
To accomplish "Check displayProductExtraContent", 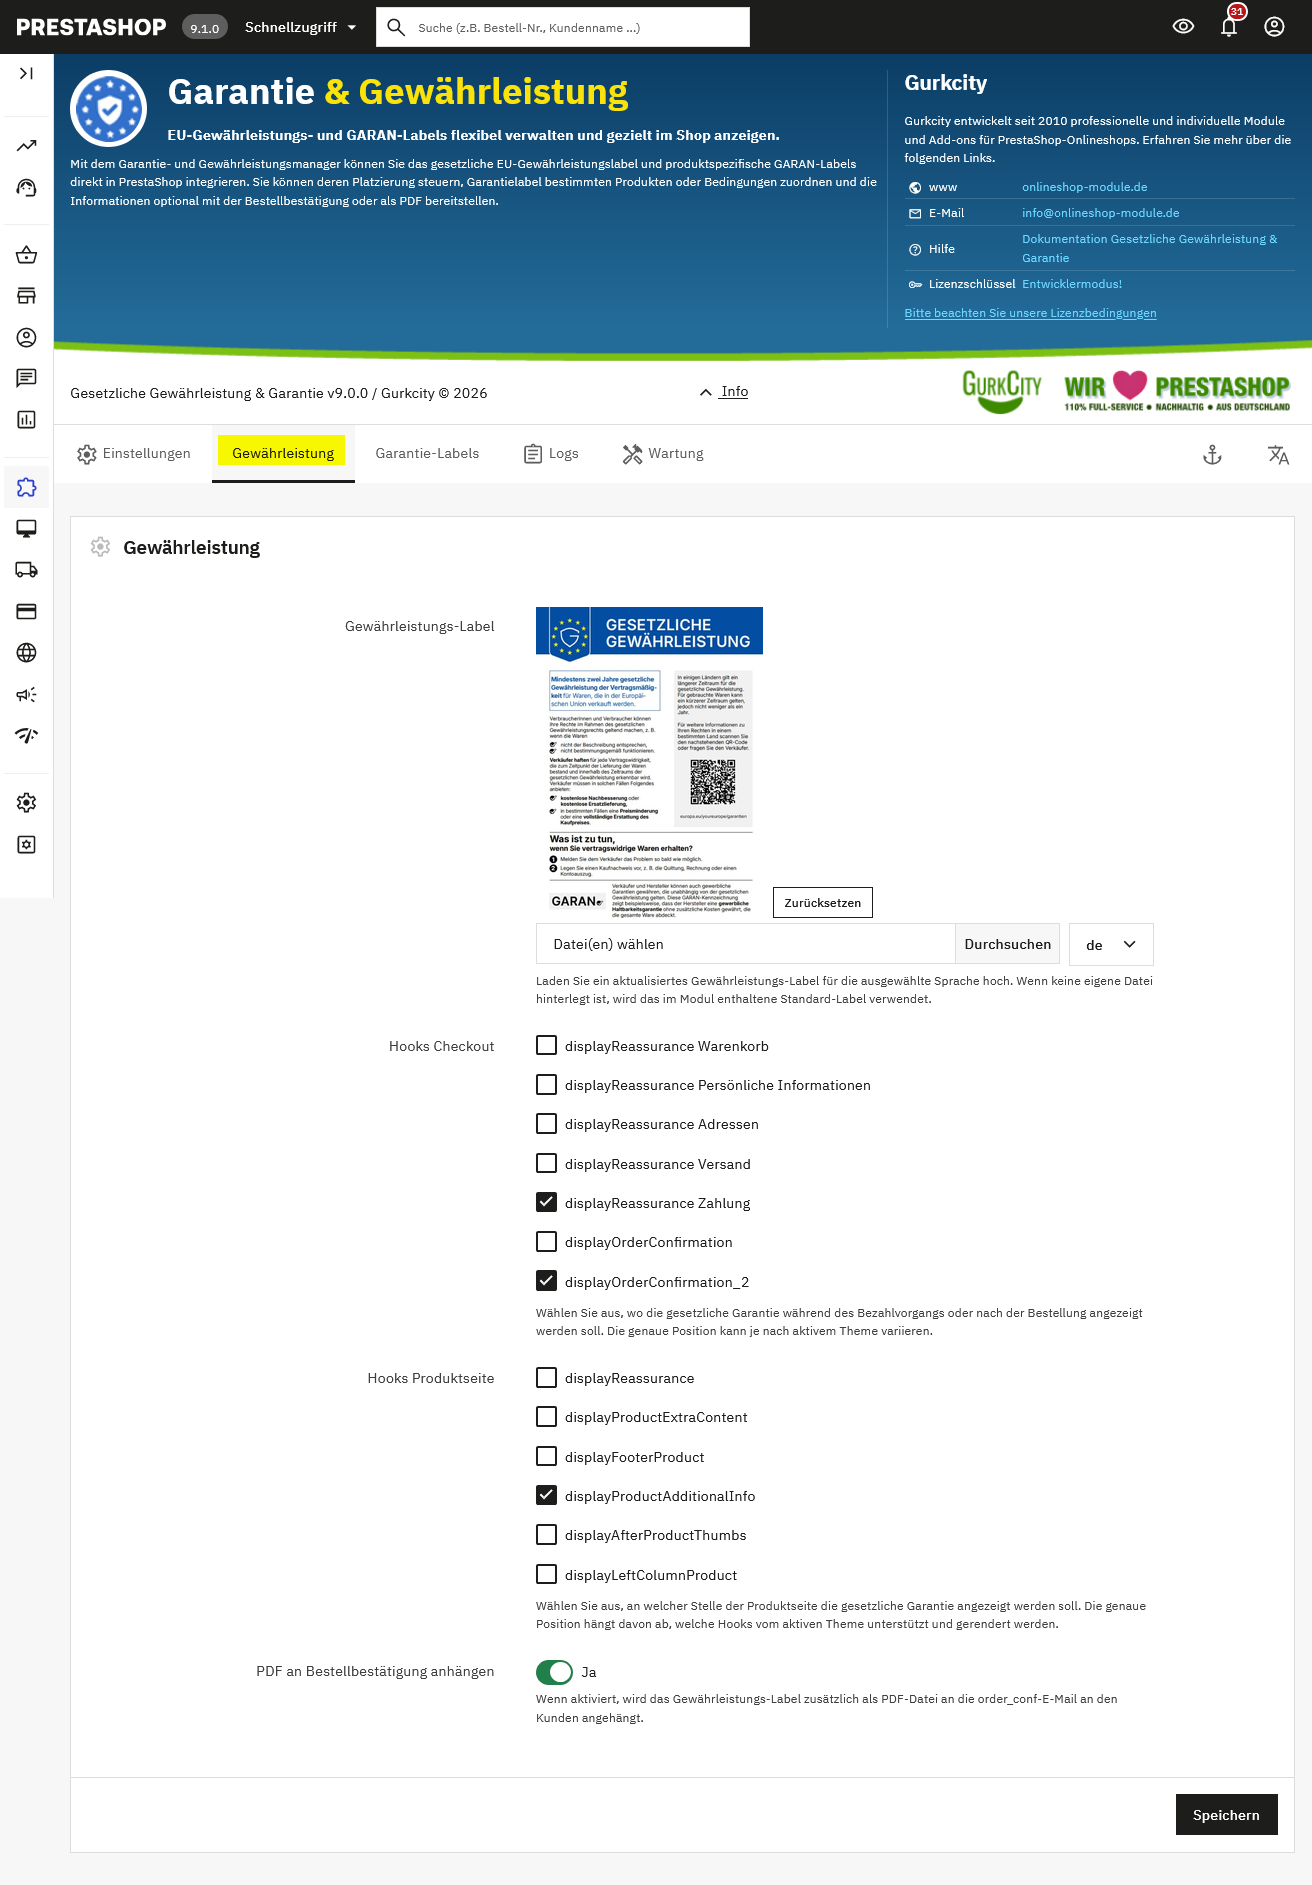I will pos(546,1416).
